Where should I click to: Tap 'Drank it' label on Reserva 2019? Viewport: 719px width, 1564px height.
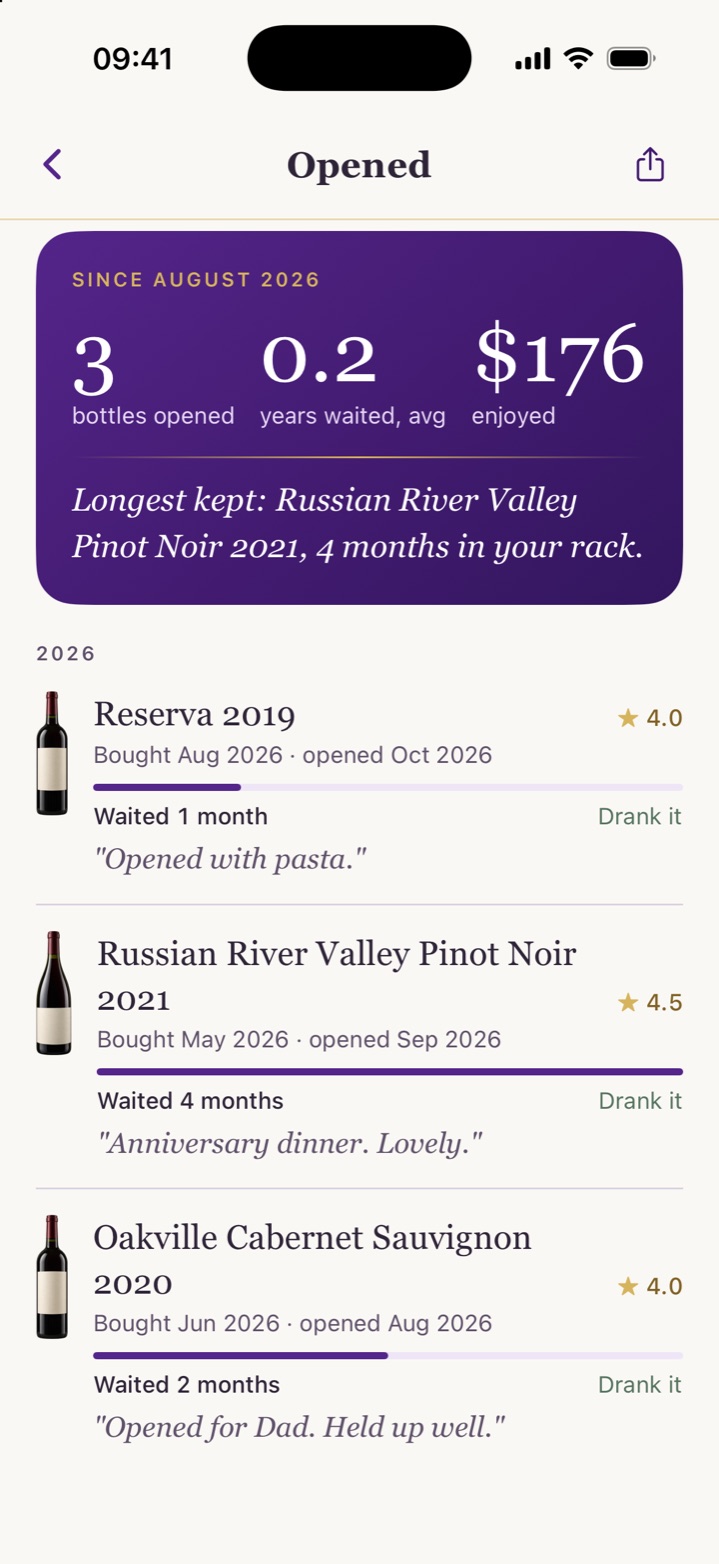(x=640, y=817)
